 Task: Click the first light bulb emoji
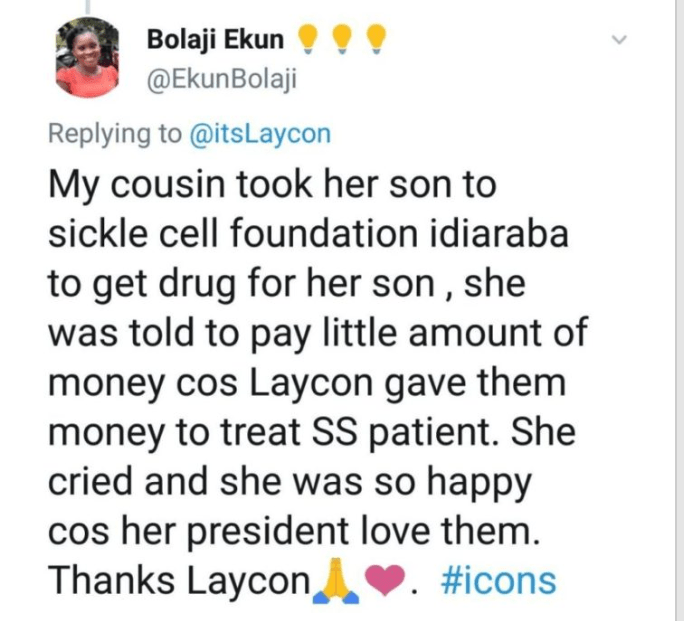click(309, 39)
